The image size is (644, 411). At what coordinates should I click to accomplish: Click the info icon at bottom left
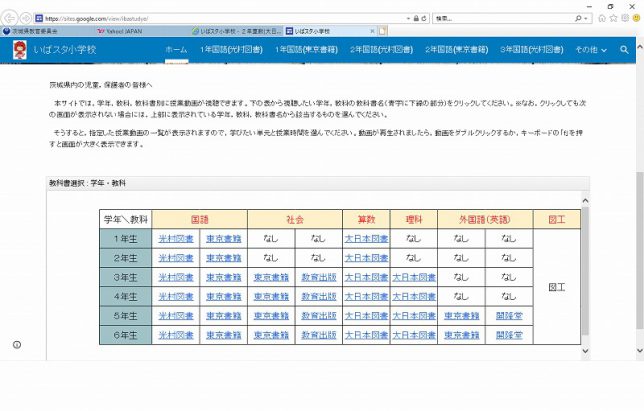tap(17, 344)
